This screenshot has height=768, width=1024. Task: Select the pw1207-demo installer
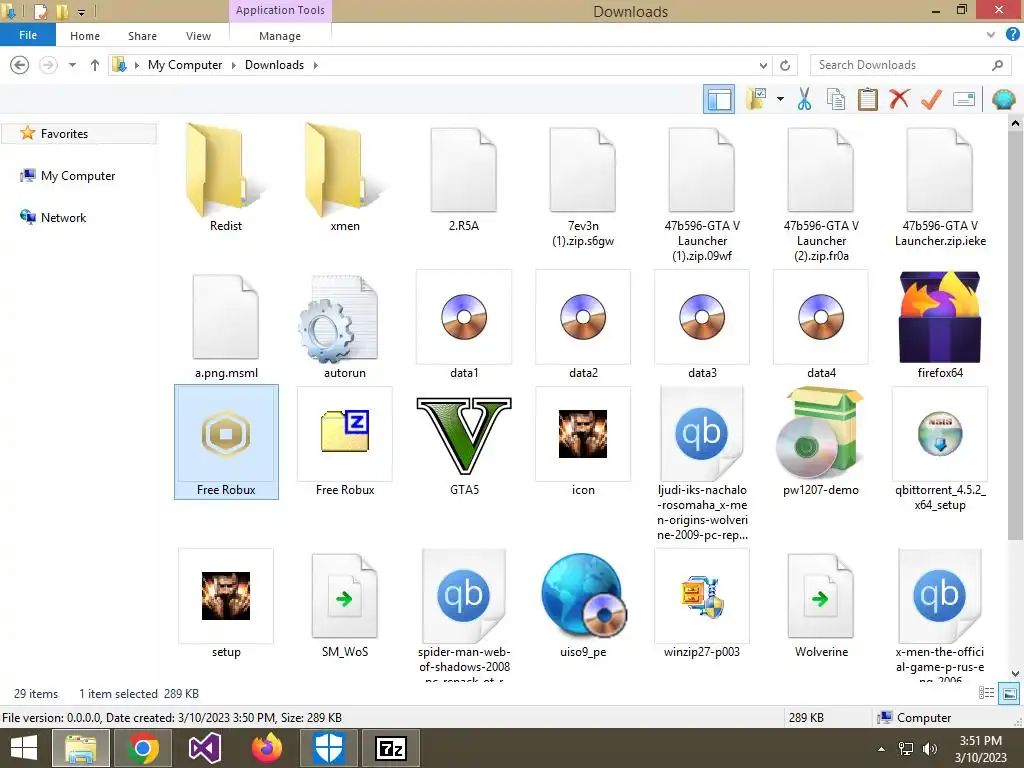[x=821, y=443]
